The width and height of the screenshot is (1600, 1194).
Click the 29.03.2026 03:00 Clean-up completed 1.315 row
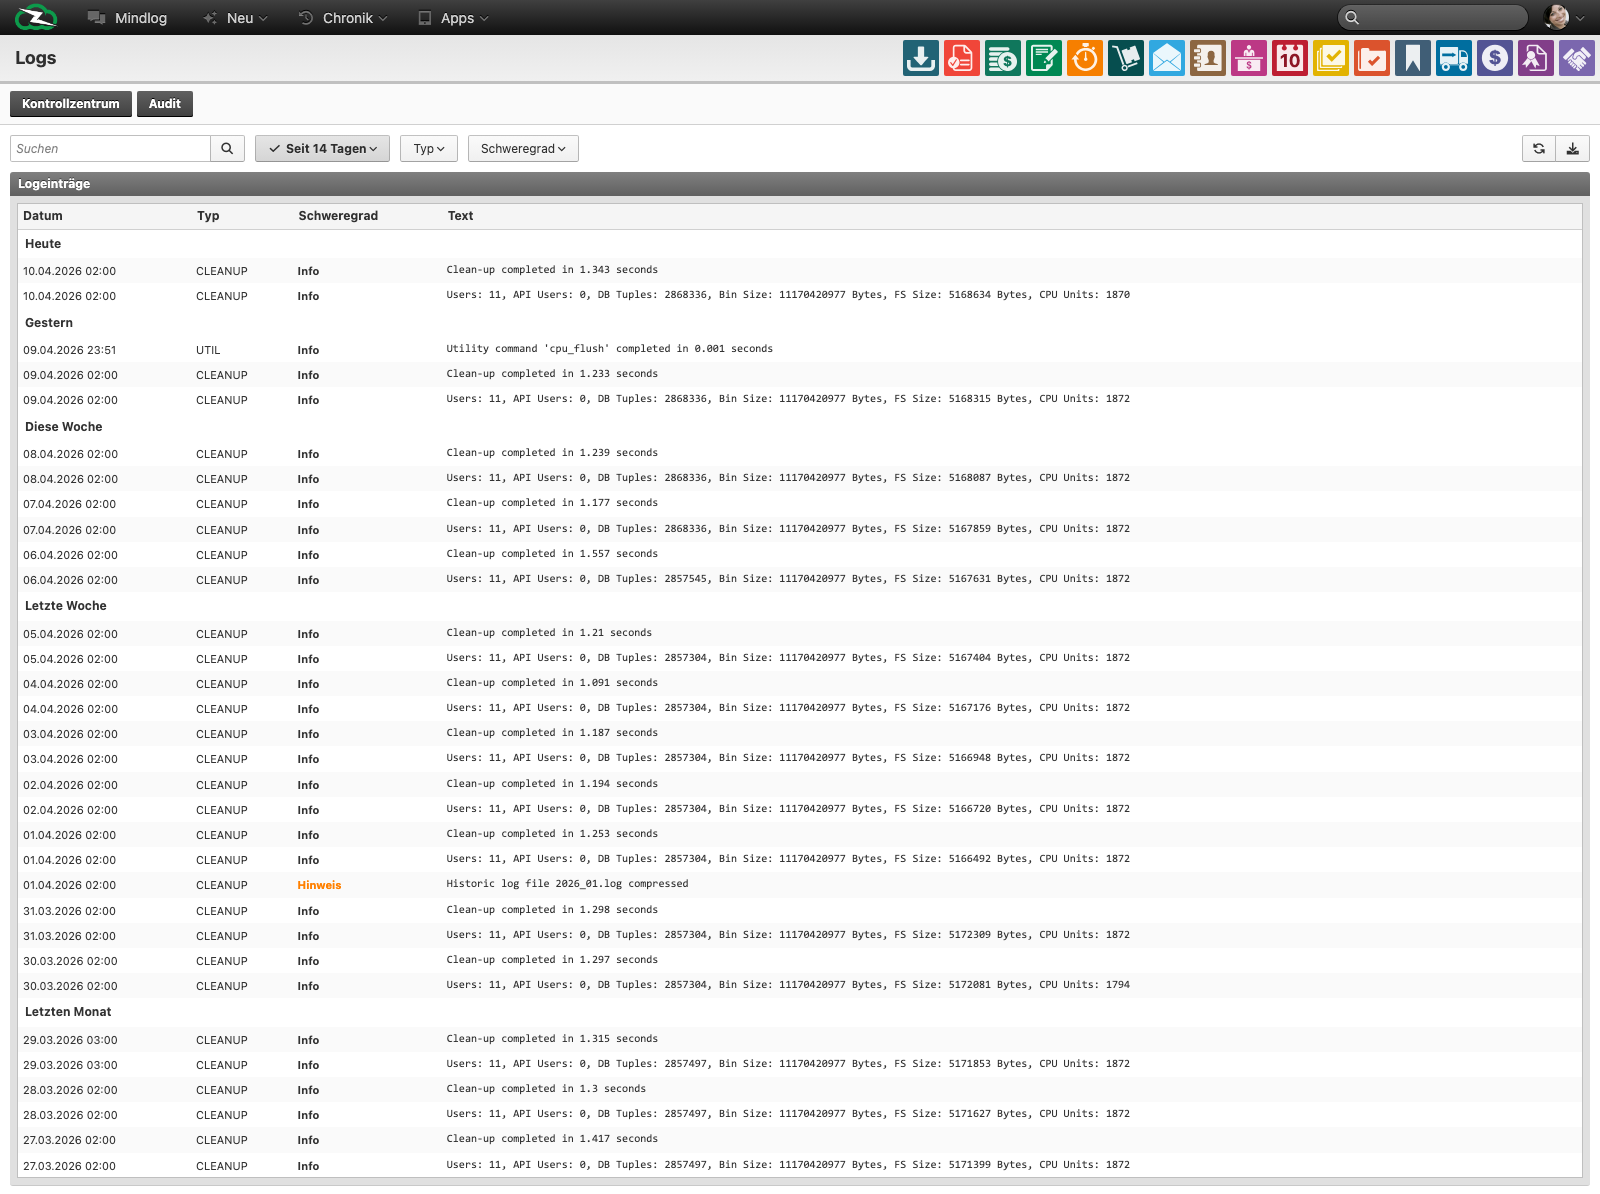coord(800,1040)
